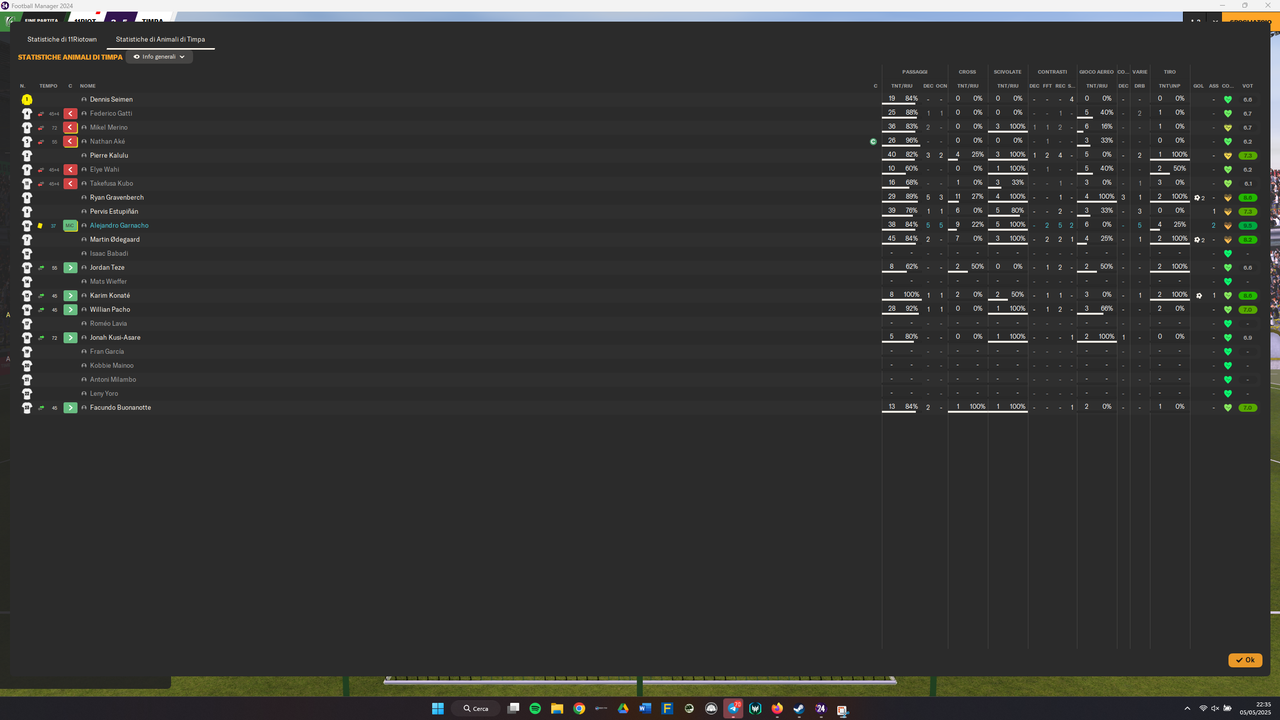Click green substitution-on icon for Karim Konaté
This screenshot has height=720, width=1280.
tap(70, 296)
